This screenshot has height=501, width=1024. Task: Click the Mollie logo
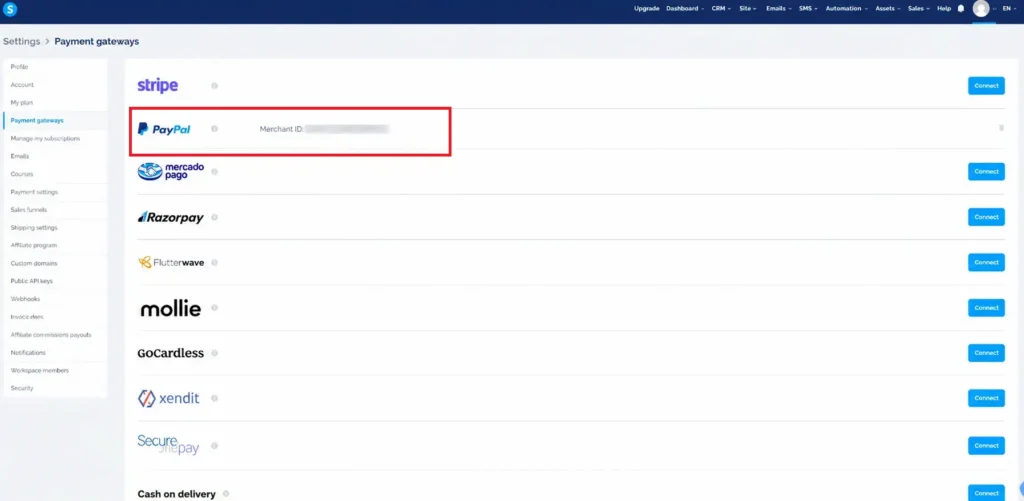[x=170, y=308]
